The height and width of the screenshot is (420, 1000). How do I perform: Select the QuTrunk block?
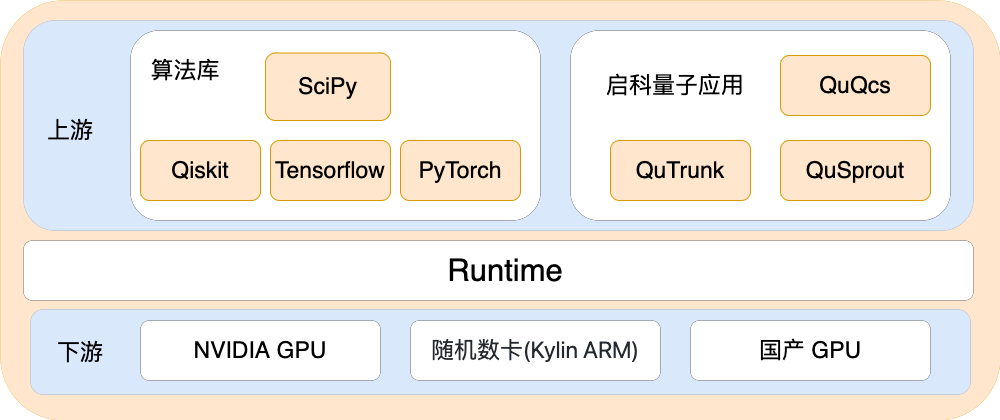click(680, 170)
